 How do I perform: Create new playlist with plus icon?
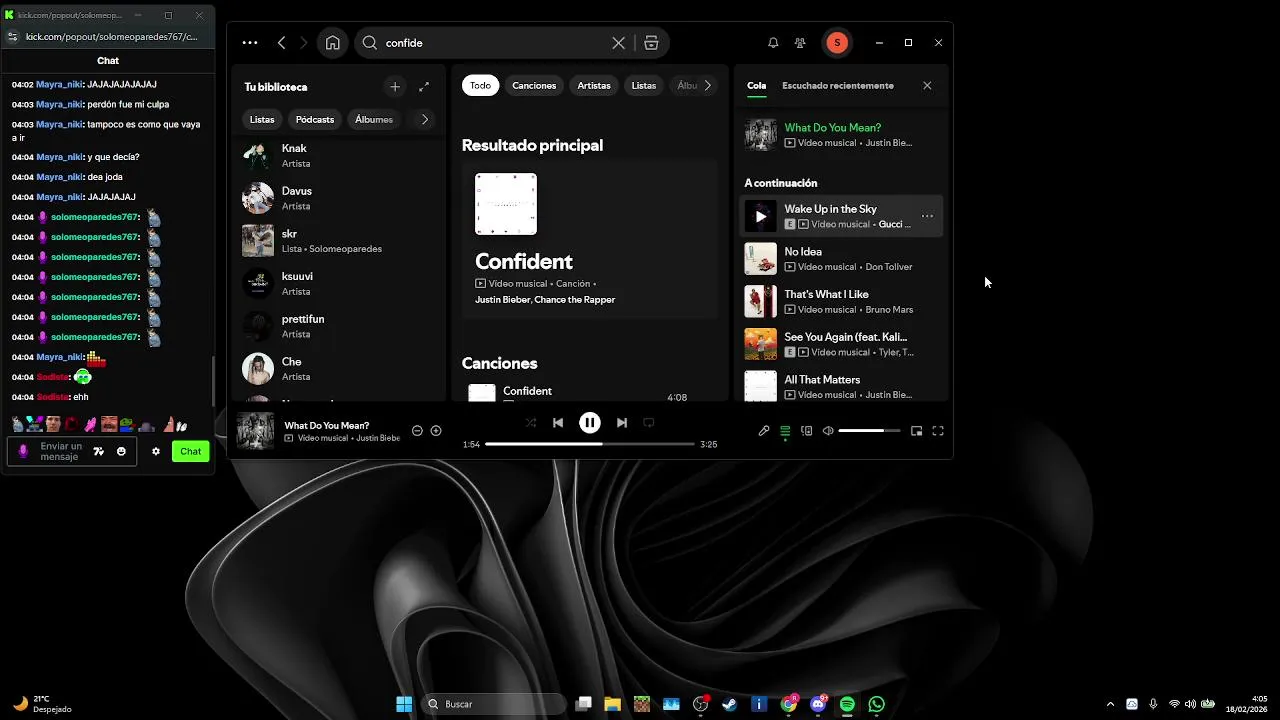tap(395, 87)
